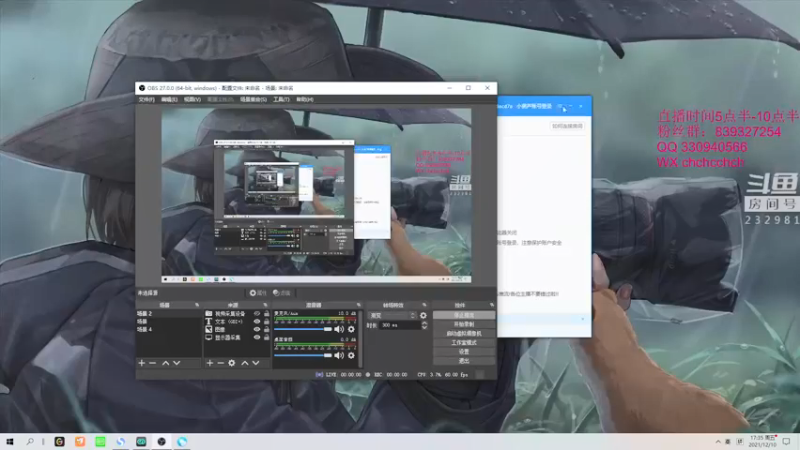The height and width of the screenshot is (450, 800).
Task: Toggle lock on text GDI+ source
Action: [x=266, y=321]
